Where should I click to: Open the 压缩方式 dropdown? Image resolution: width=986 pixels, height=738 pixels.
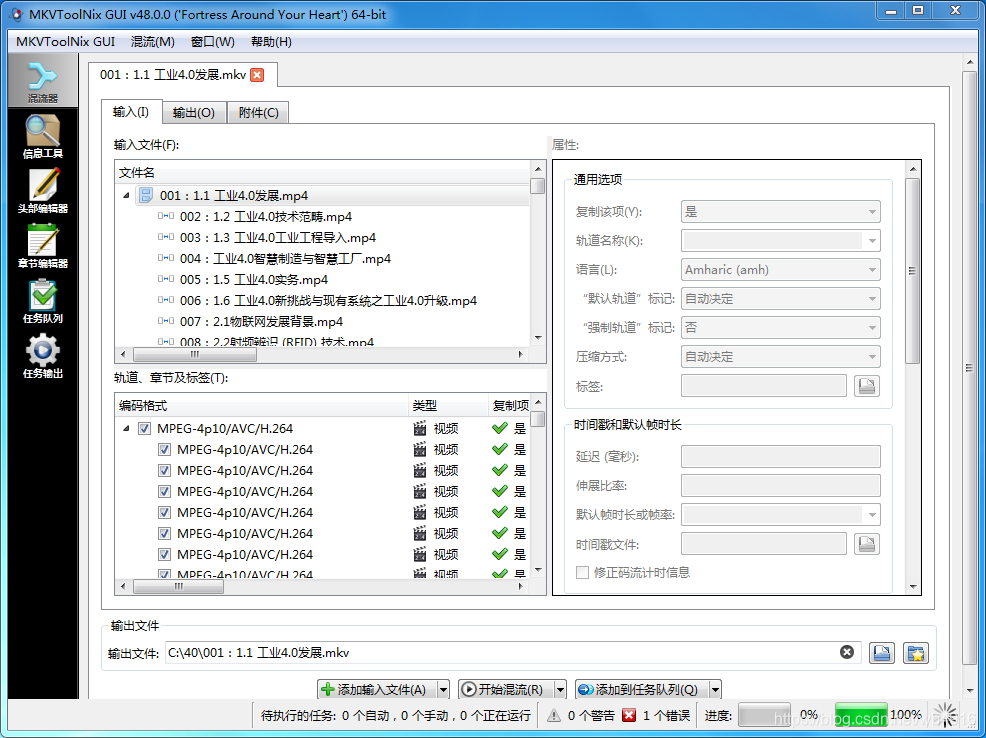tap(780, 357)
